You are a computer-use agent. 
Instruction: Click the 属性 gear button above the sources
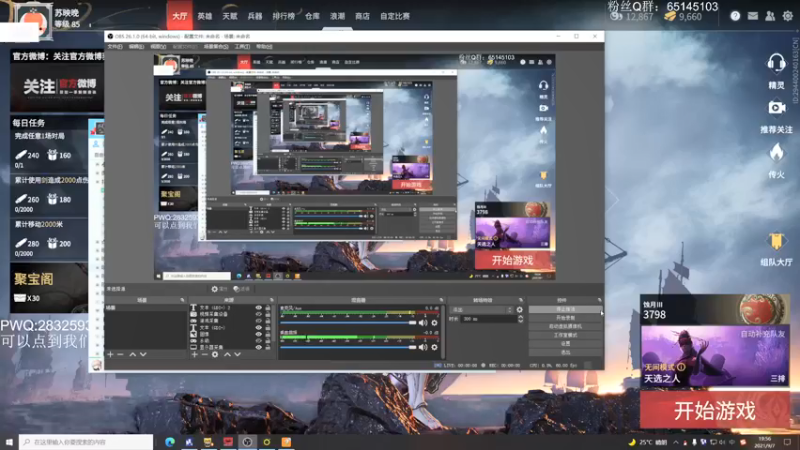tap(219, 289)
